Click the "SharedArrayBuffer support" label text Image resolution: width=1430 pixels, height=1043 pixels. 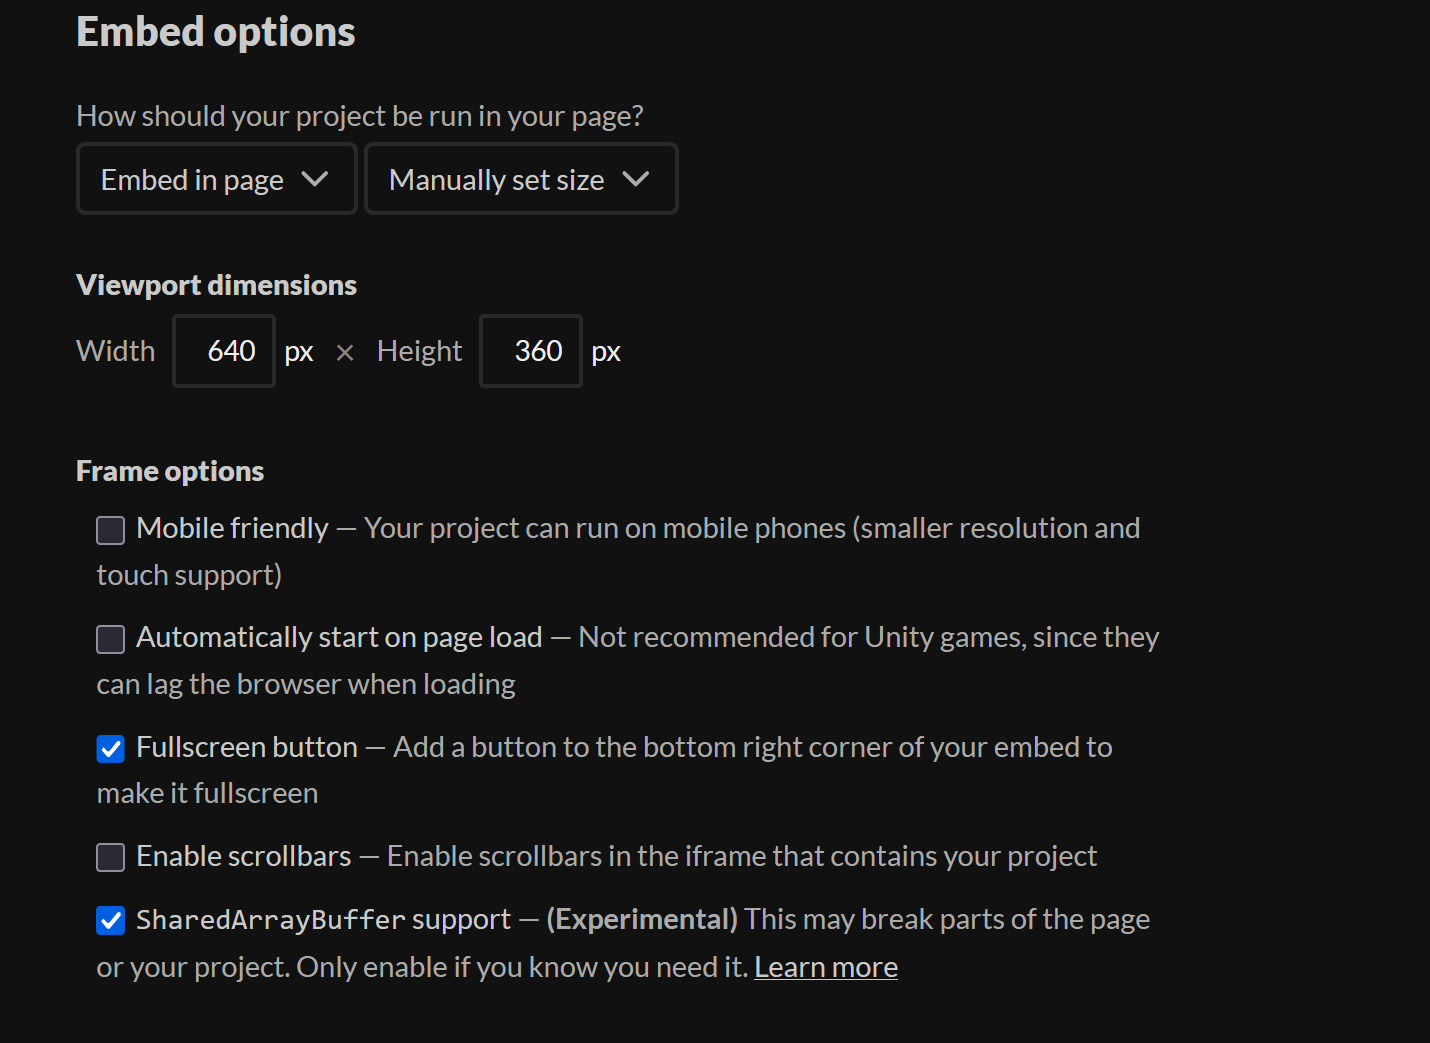(x=323, y=919)
